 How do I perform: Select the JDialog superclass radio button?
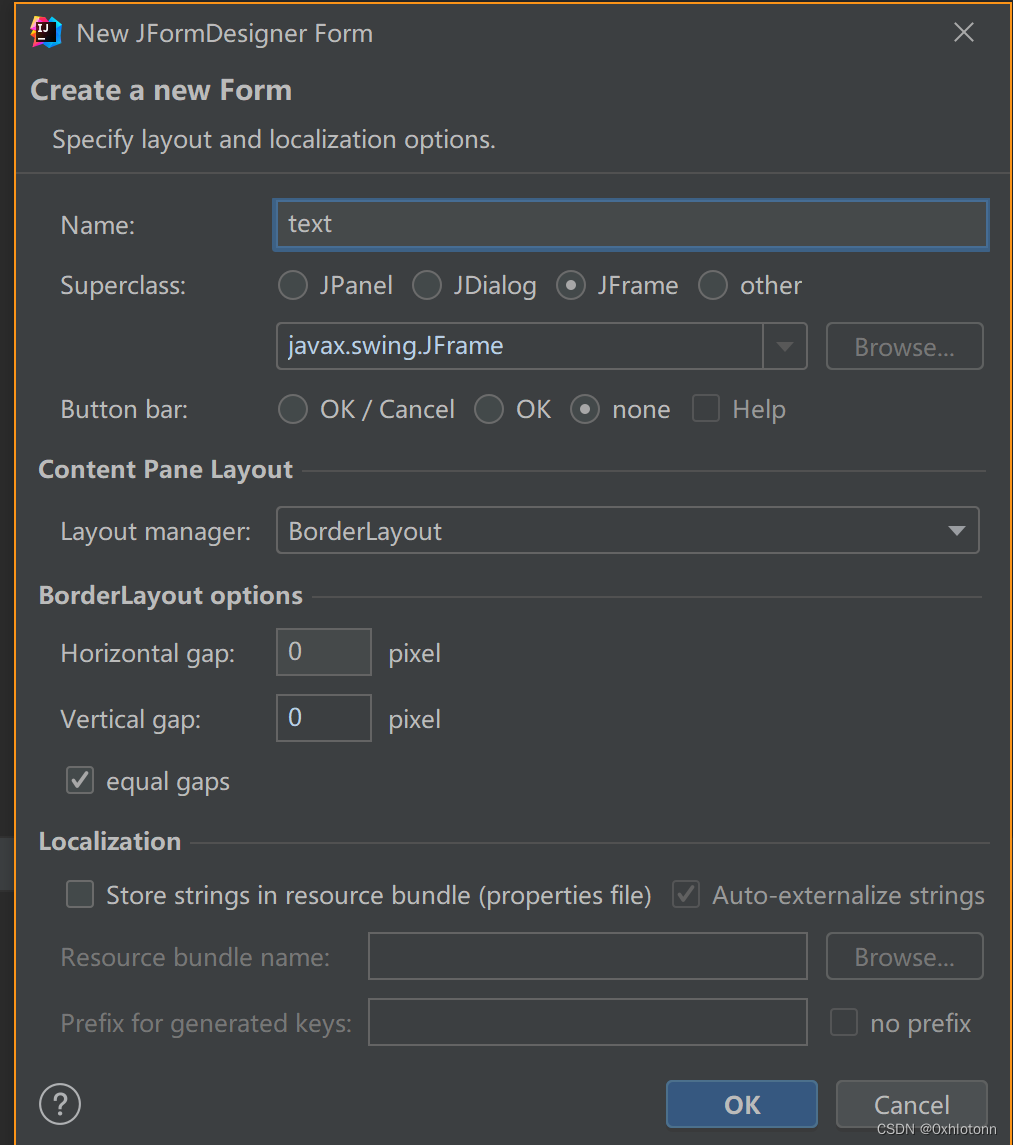coord(427,286)
